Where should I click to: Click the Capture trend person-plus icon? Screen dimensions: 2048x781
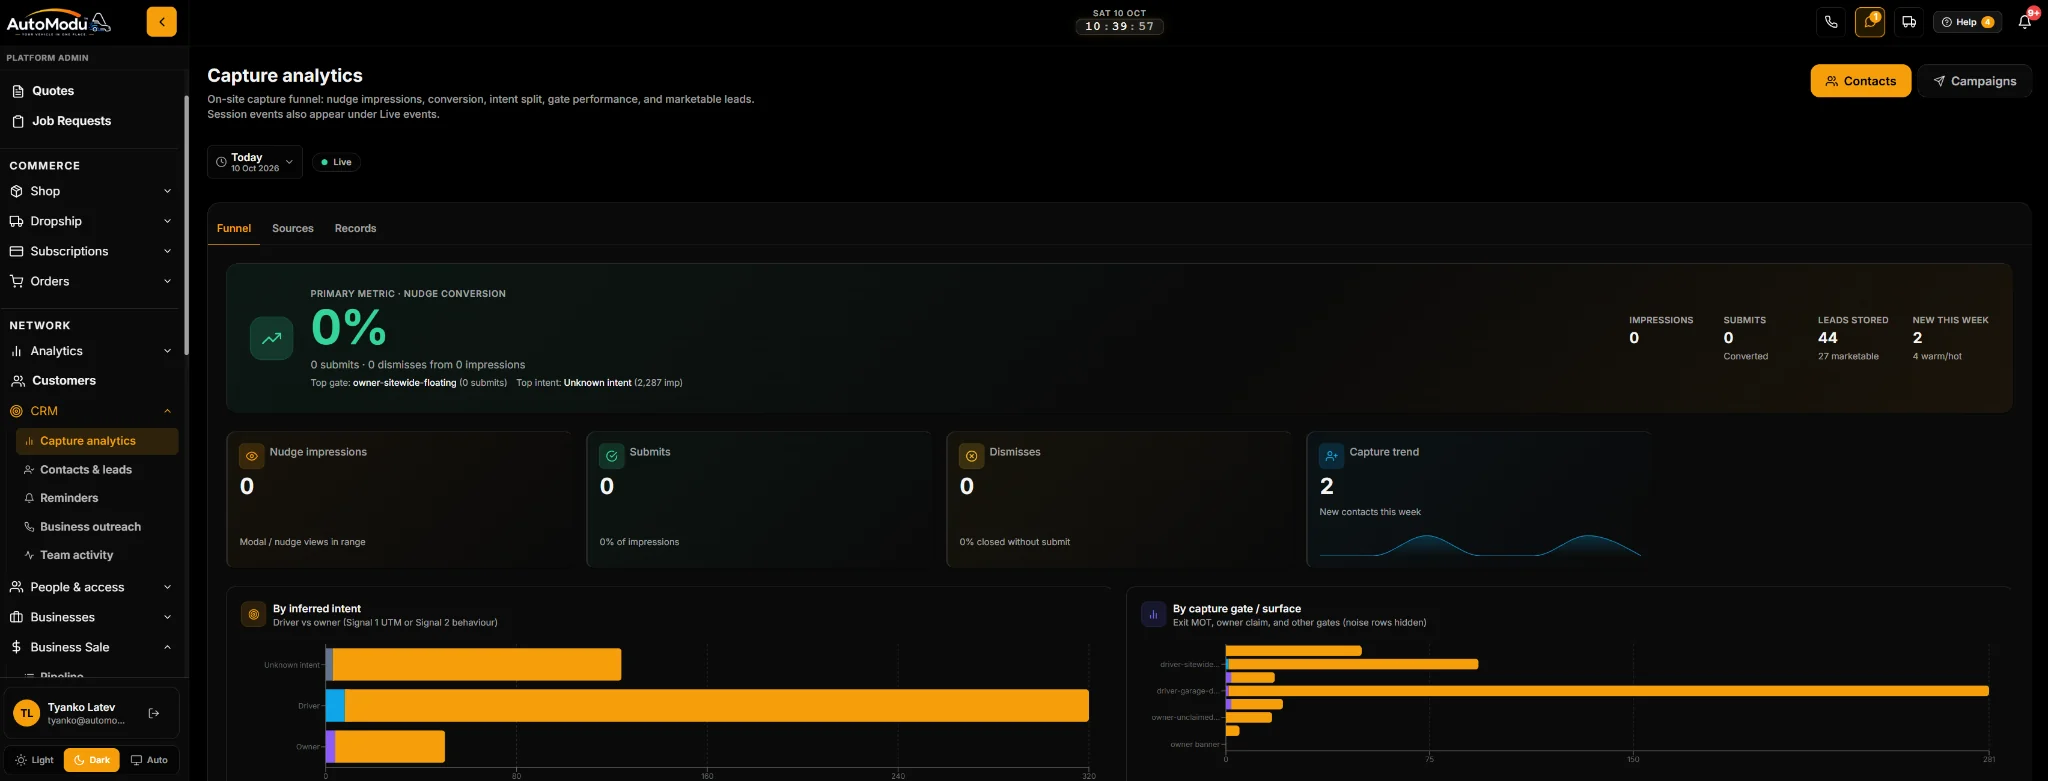[x=1332, y=456]
